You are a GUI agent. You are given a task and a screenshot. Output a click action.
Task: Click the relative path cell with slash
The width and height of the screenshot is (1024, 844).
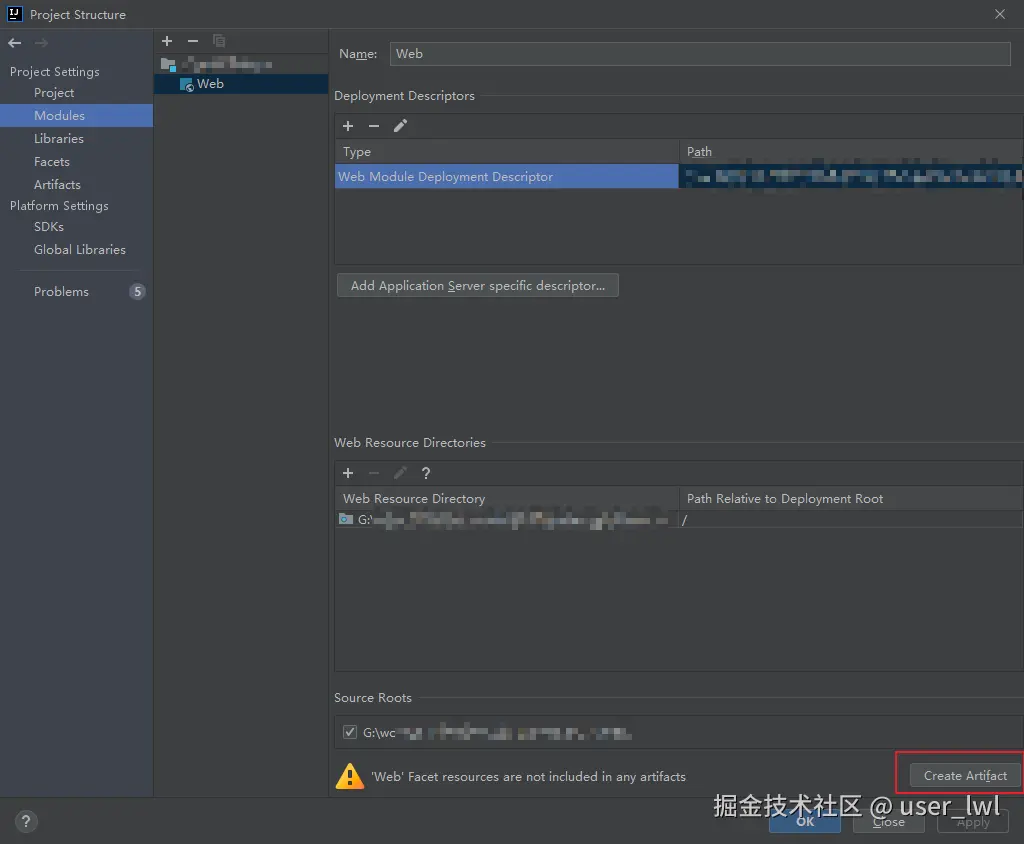(851, 520)
